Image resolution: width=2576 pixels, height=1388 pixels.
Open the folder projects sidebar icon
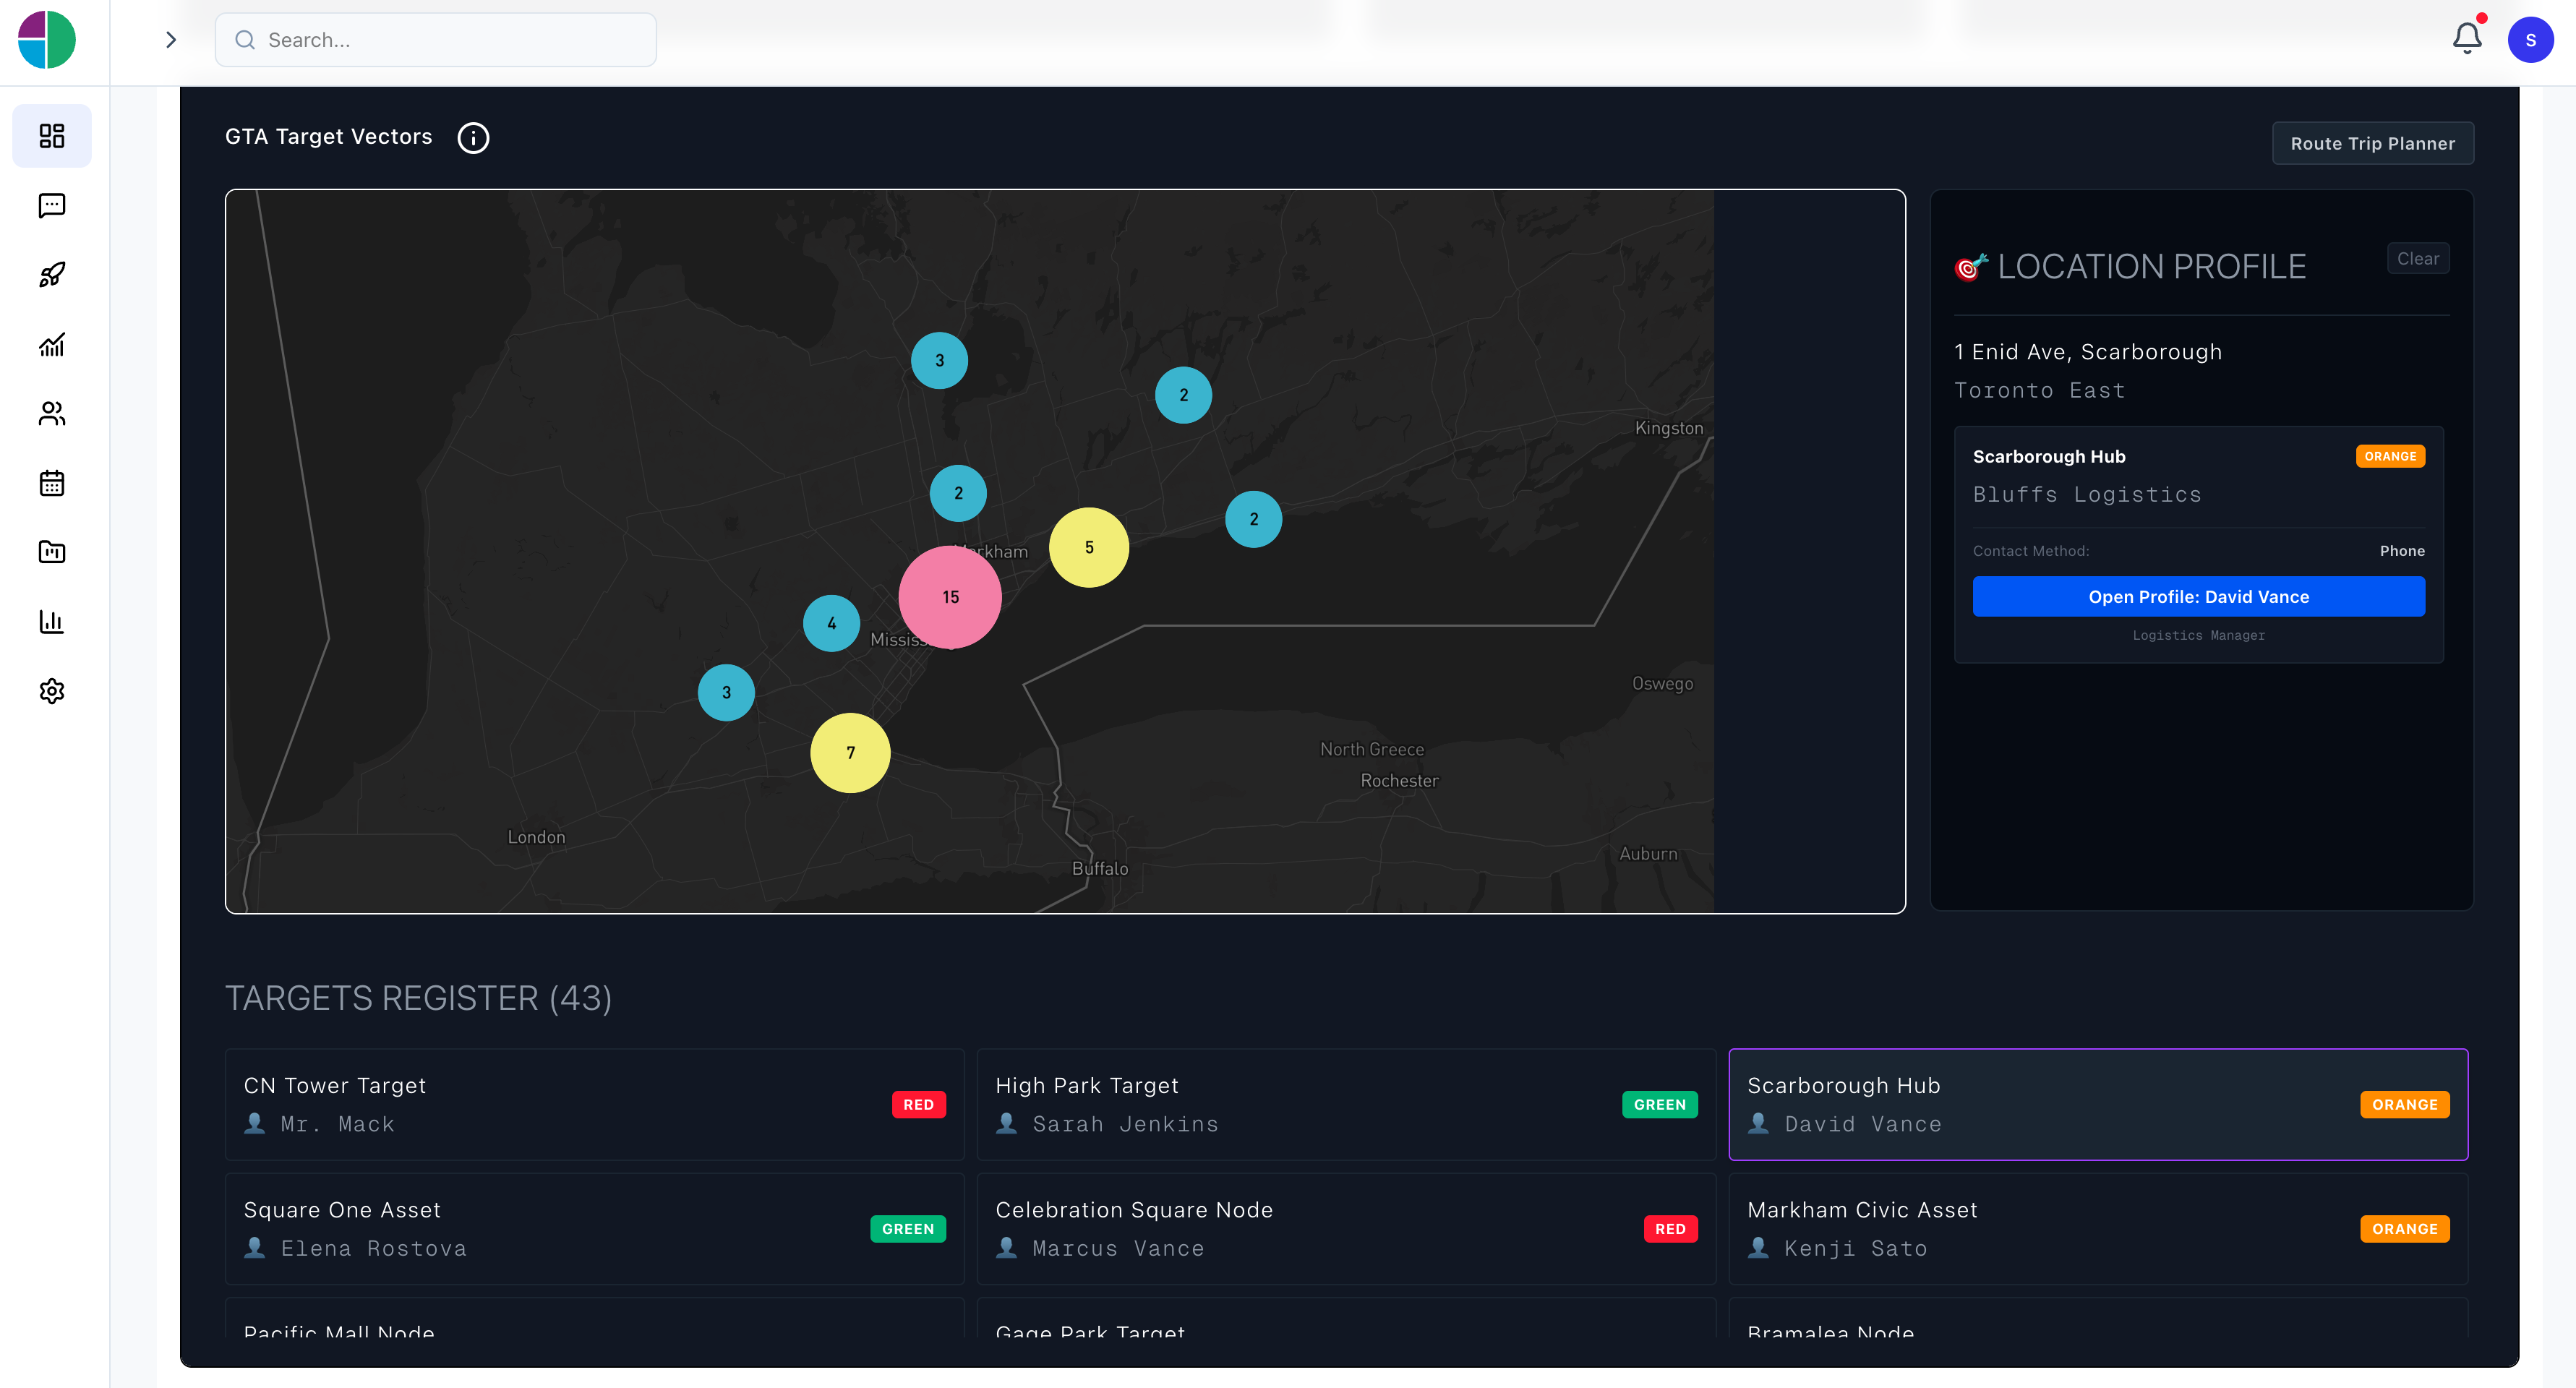pyautogui.click(x=52, y=552)
